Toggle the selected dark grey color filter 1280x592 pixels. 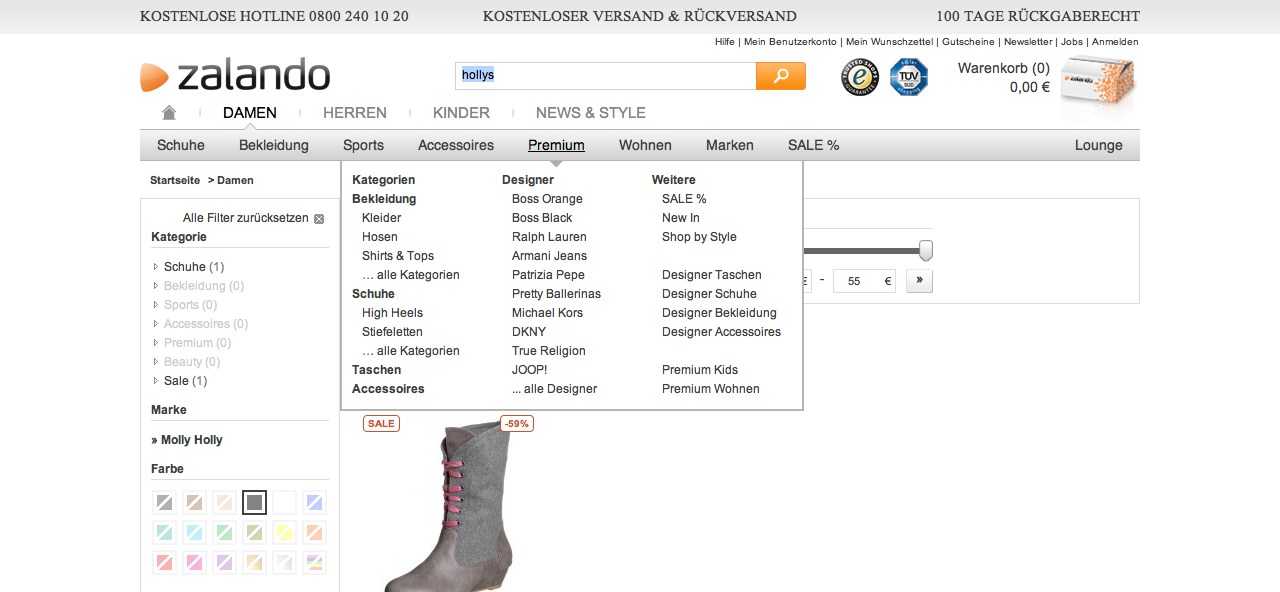255,502
